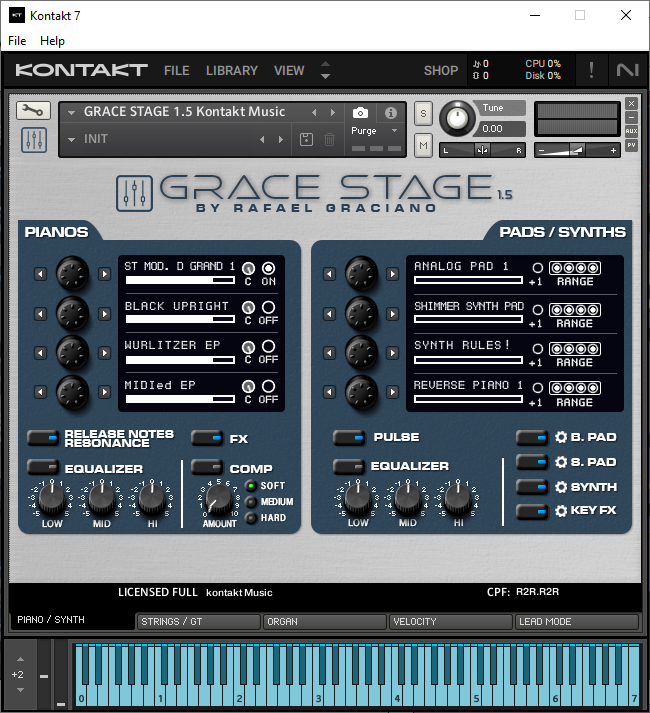Switch to LEAD MODE tab
Viewport: 650px width, 713px height.
576,622
